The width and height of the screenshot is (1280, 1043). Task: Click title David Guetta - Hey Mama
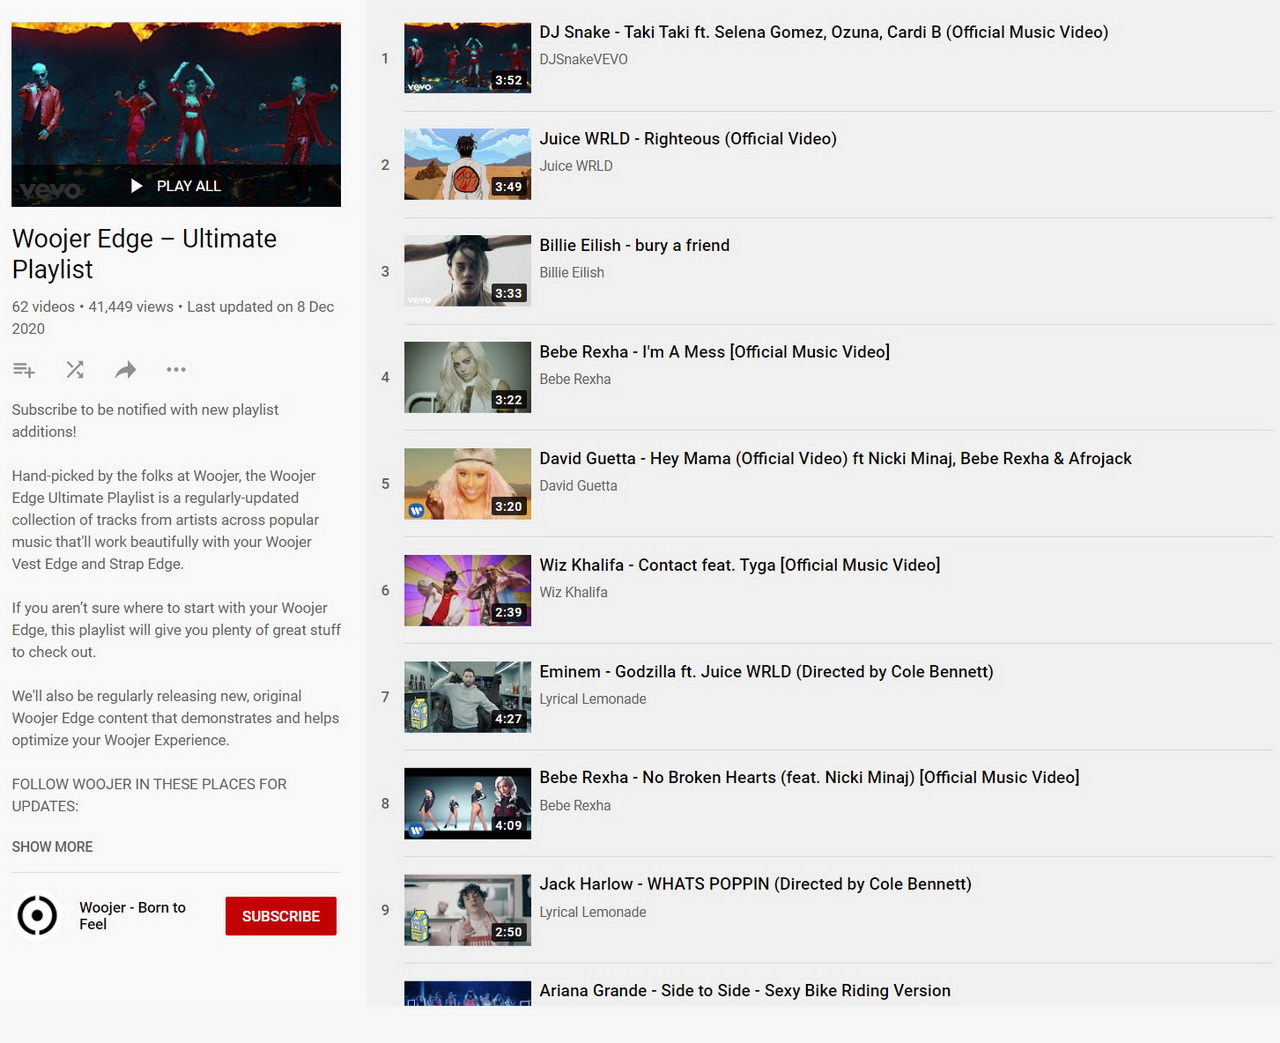836,458
